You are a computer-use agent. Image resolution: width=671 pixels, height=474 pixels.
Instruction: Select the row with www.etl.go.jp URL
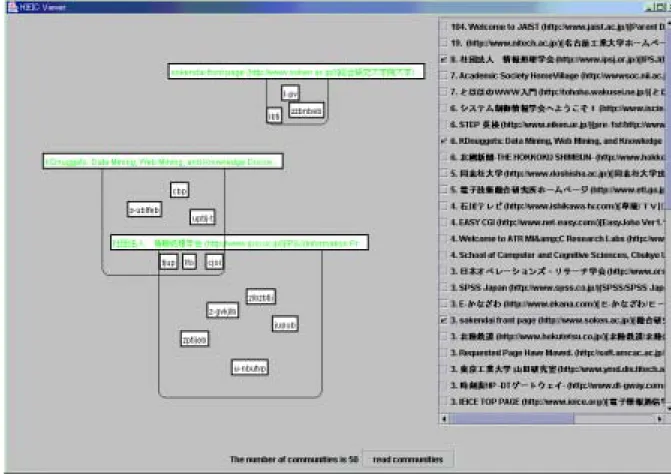coord(552,190)
